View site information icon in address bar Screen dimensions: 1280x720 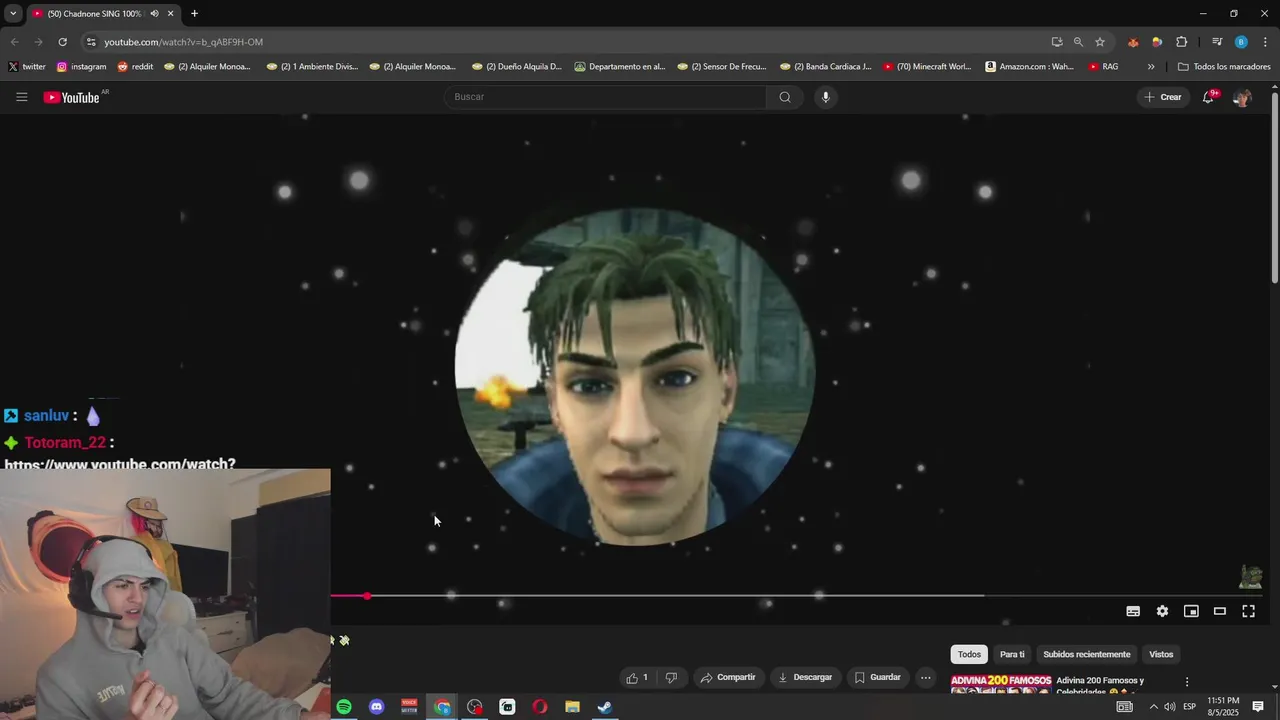[x=91, y=42]
